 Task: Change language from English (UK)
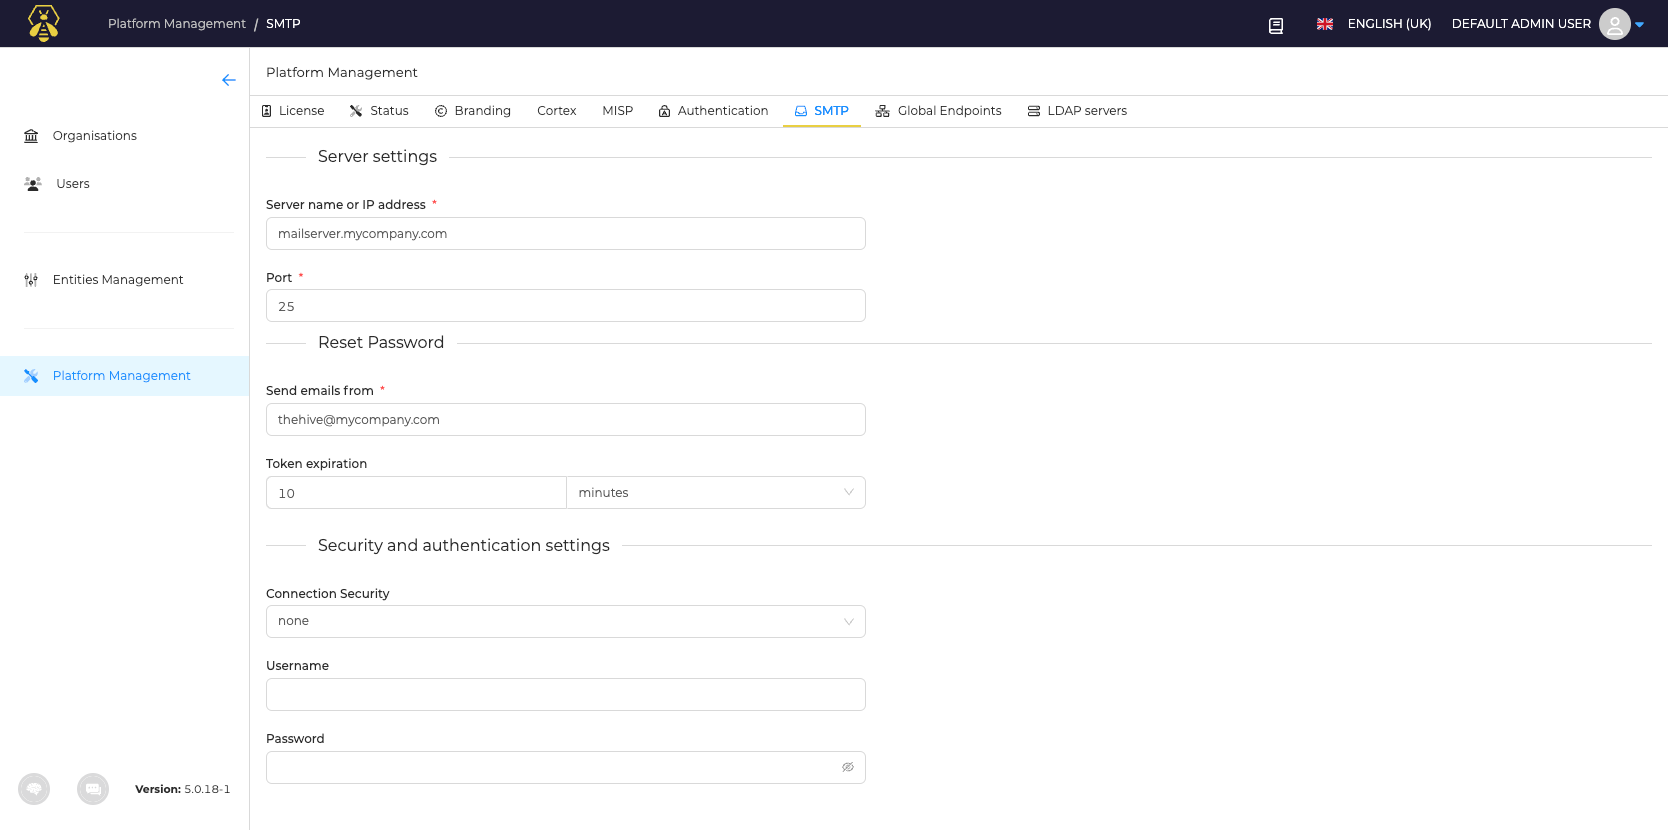click(1375, 24)
